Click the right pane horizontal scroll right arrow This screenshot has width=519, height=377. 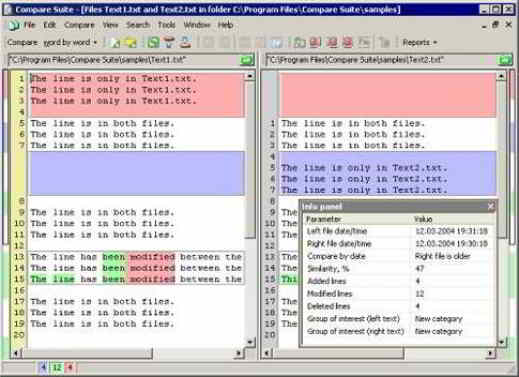coord(490,353)
